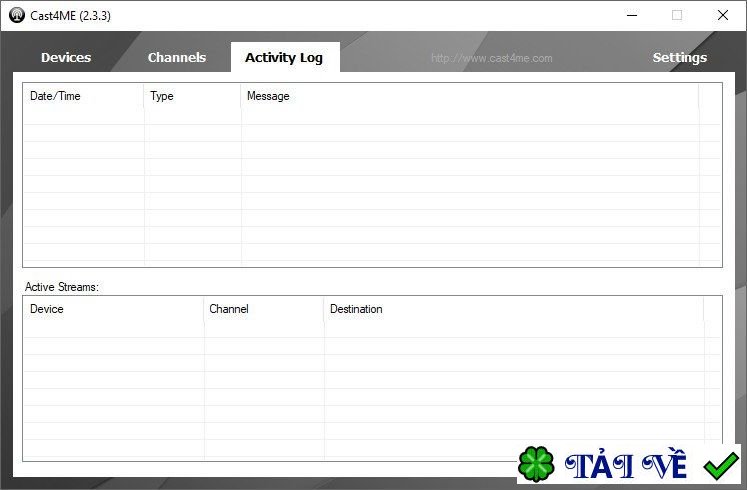
Task: Sort log by Message column header
Action: [x=470, y=96]
